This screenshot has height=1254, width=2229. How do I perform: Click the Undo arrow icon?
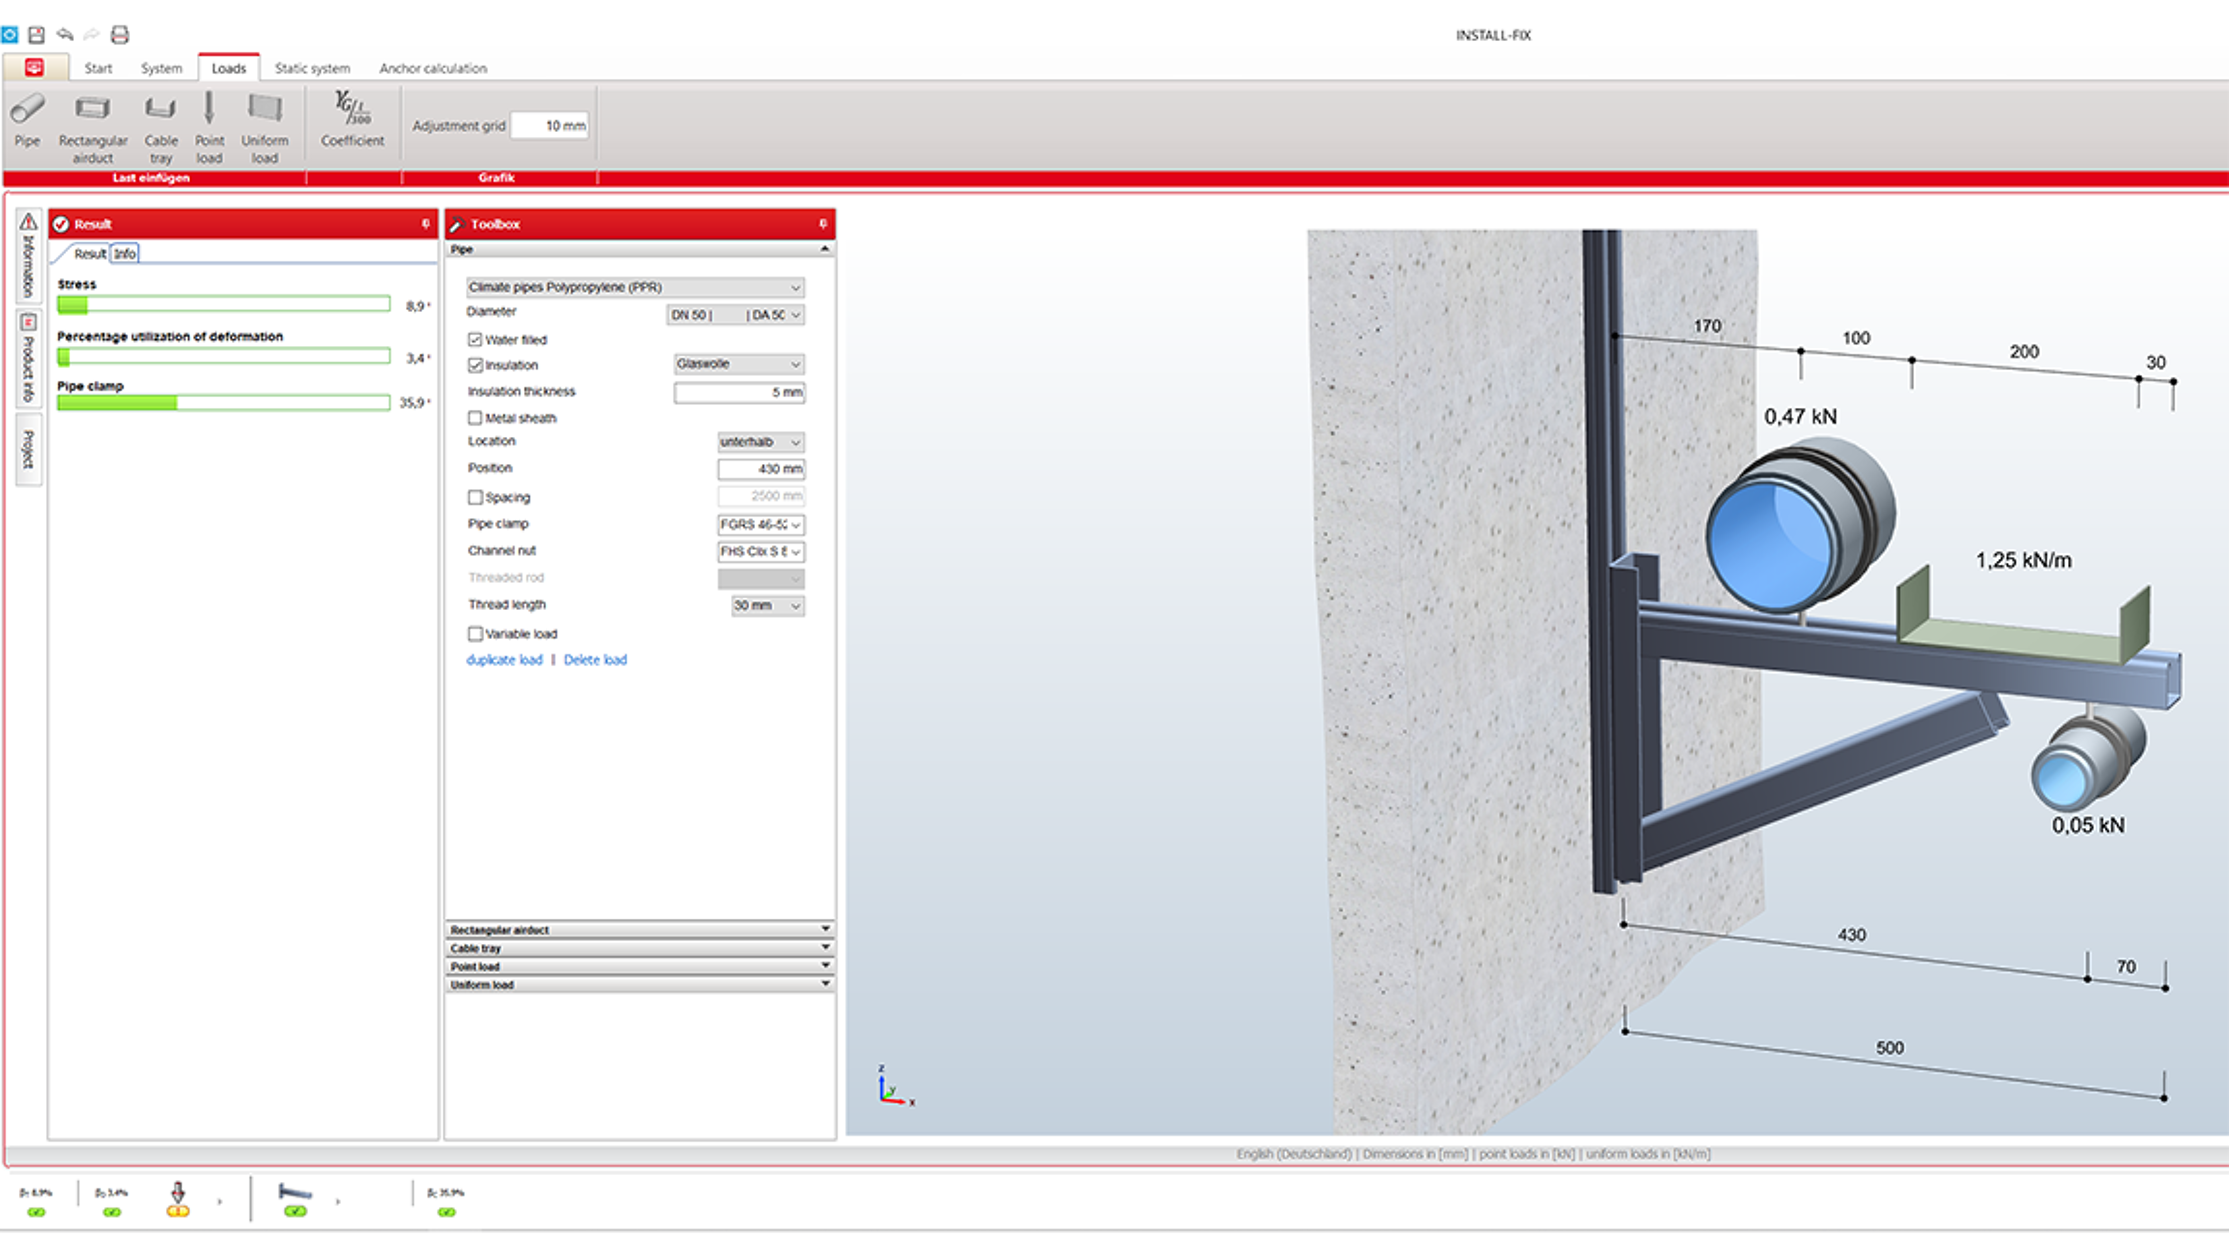tap(65, 35)
